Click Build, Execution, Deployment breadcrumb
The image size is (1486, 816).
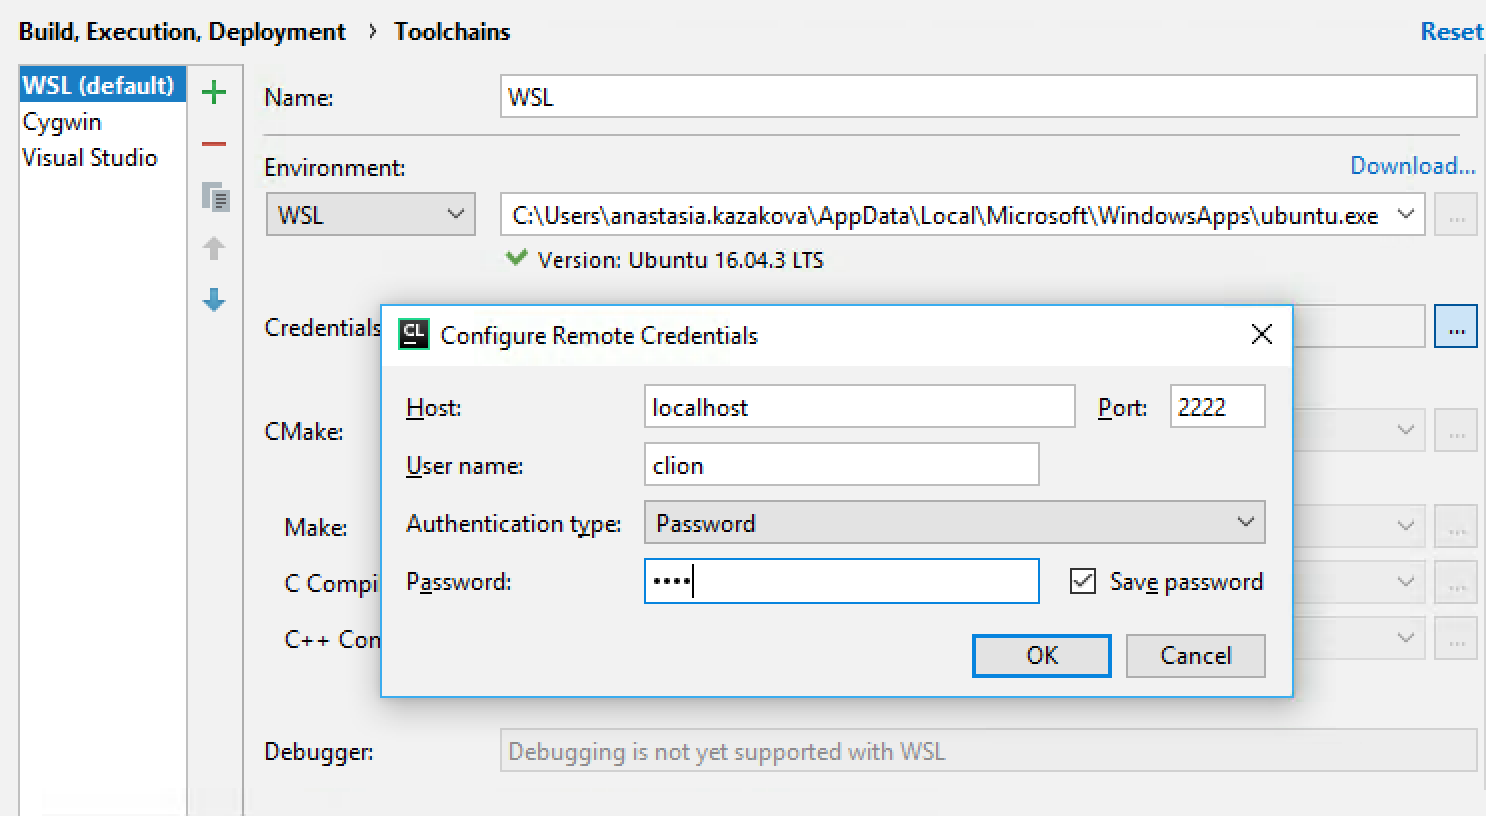coord(182,31)
